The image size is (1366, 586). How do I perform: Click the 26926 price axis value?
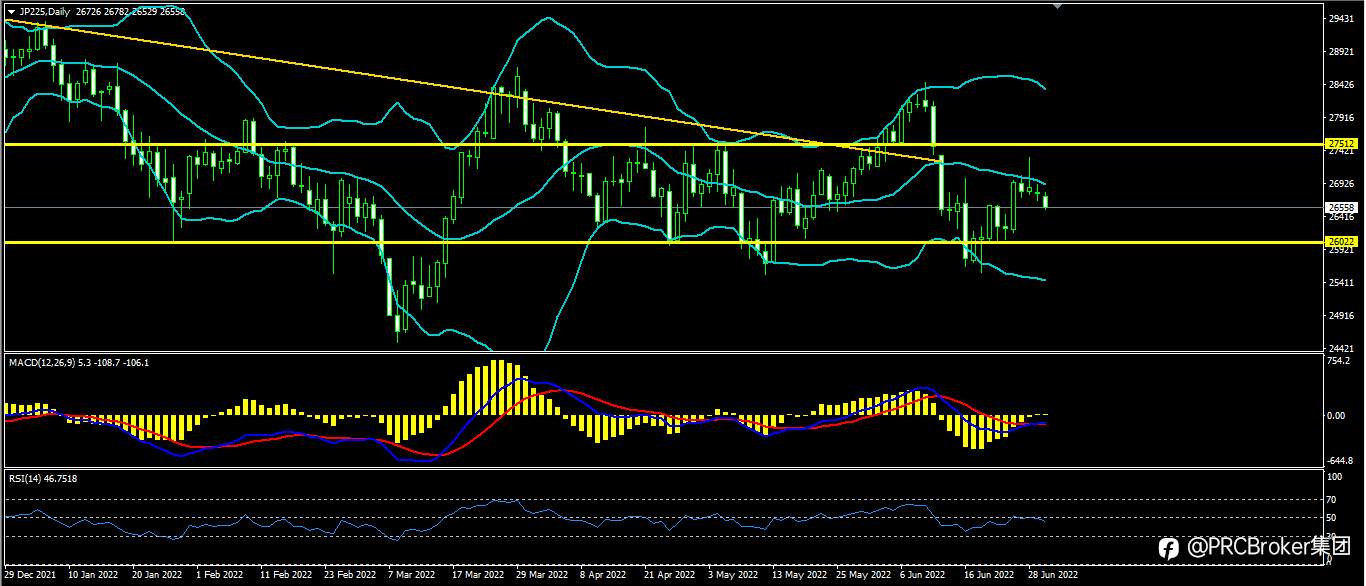pos(1341,184)
